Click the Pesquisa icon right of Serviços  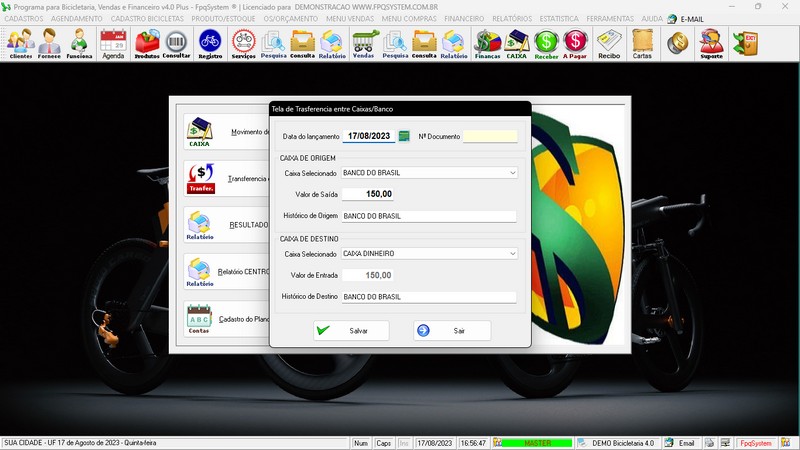point(273,43)
